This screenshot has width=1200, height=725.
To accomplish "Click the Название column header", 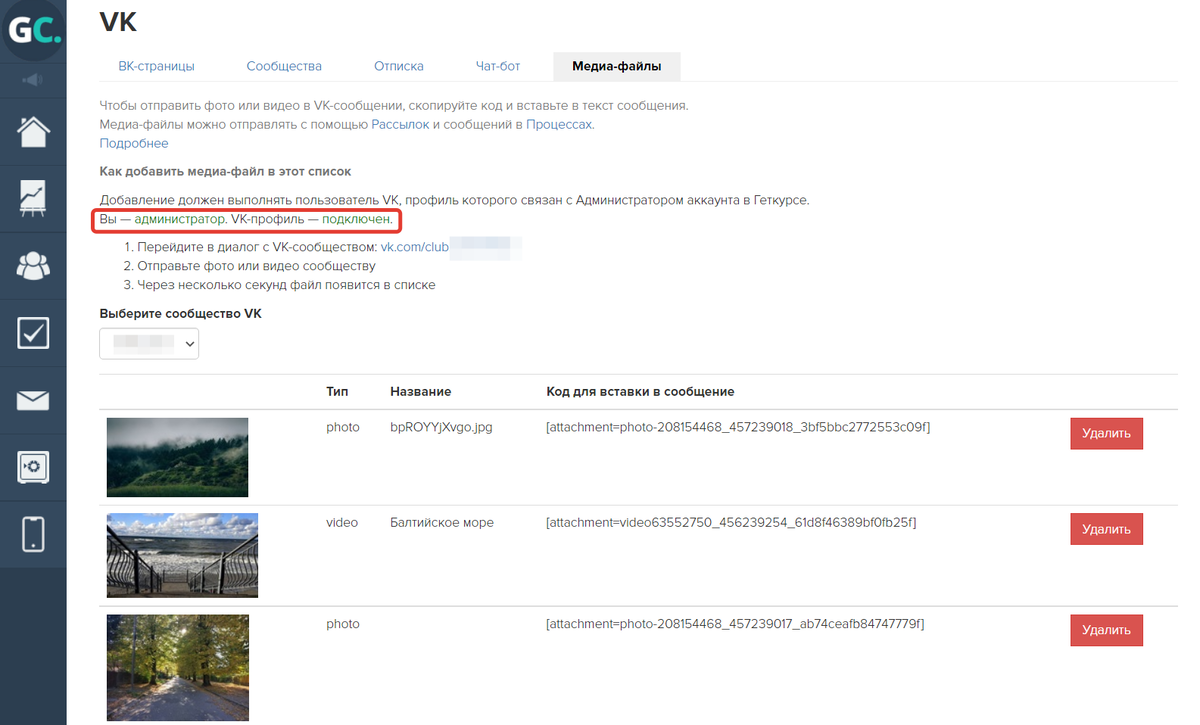I will (421, 391).
